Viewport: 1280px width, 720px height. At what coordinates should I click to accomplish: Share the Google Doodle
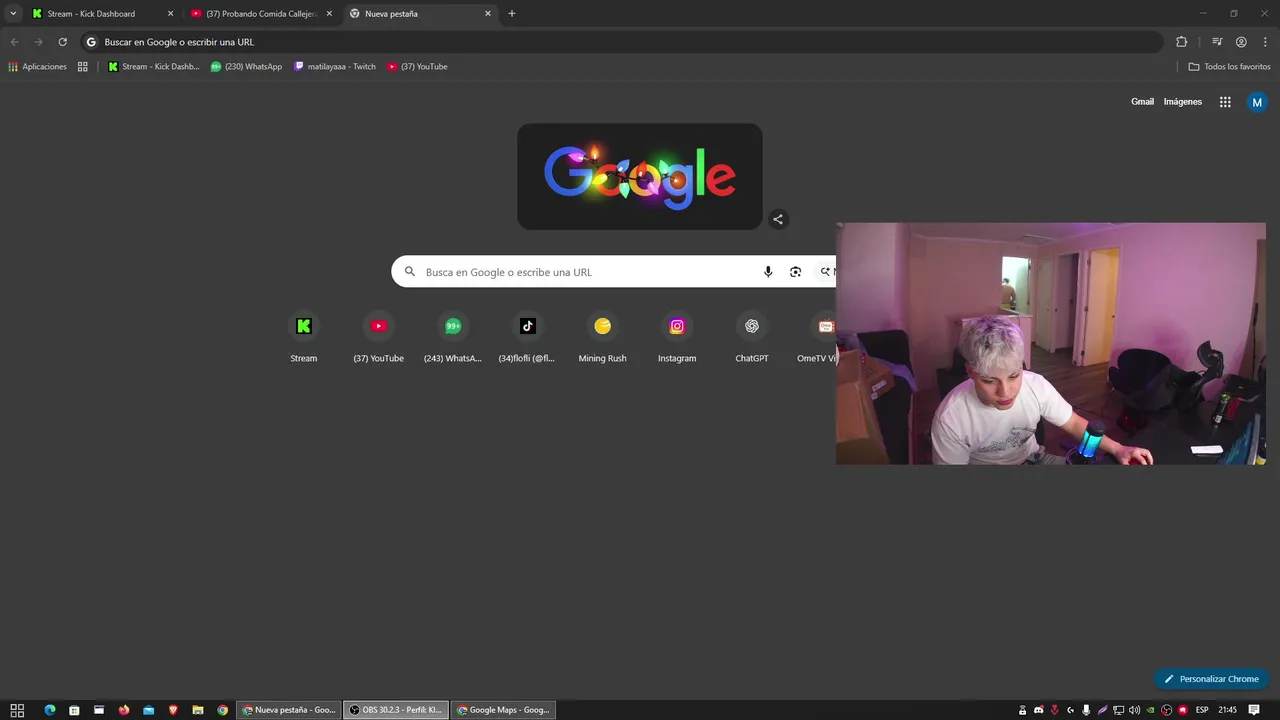click(x=778, y=219)
